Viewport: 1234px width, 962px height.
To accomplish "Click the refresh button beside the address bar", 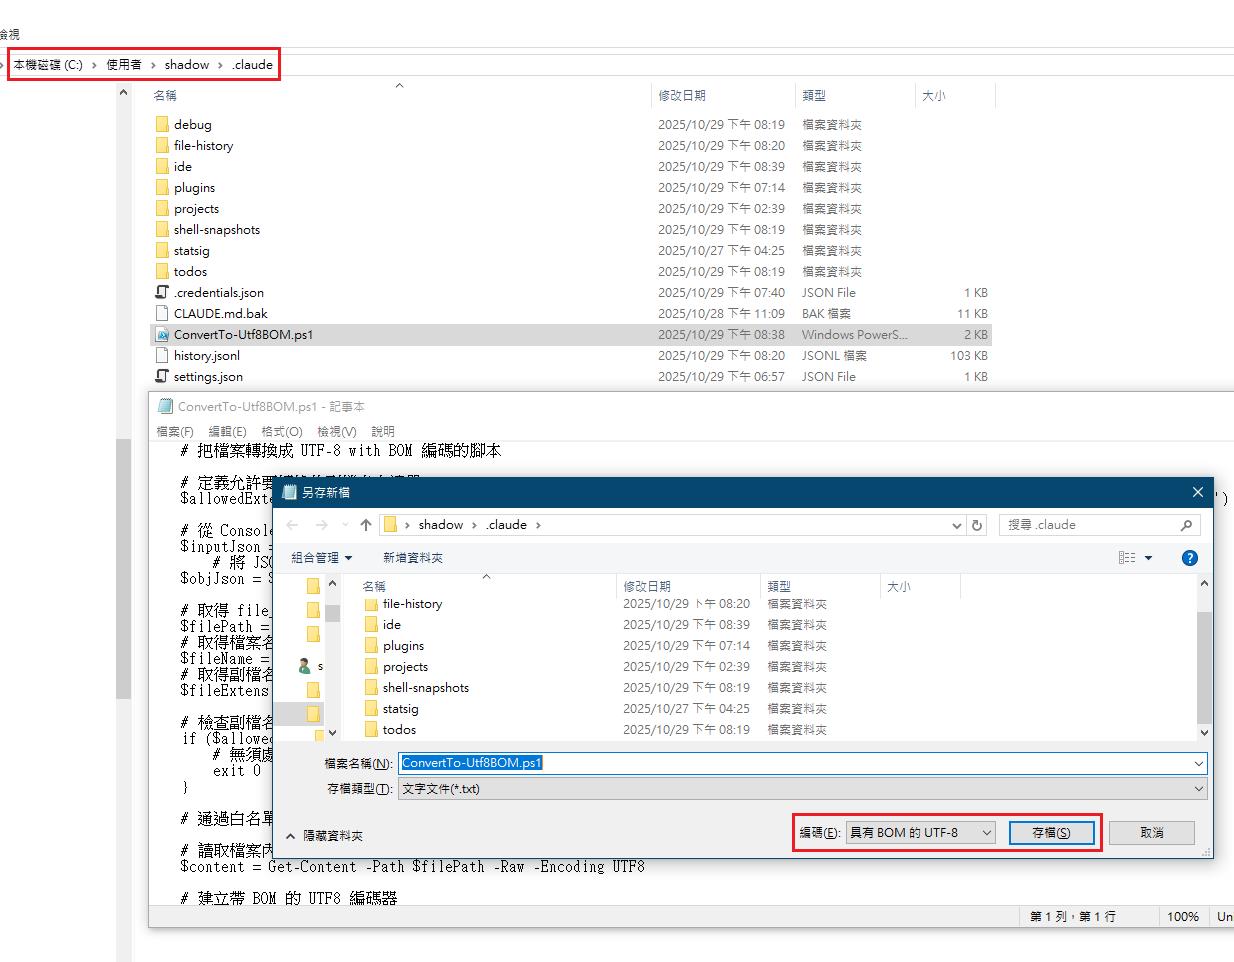I will point(977,525).
